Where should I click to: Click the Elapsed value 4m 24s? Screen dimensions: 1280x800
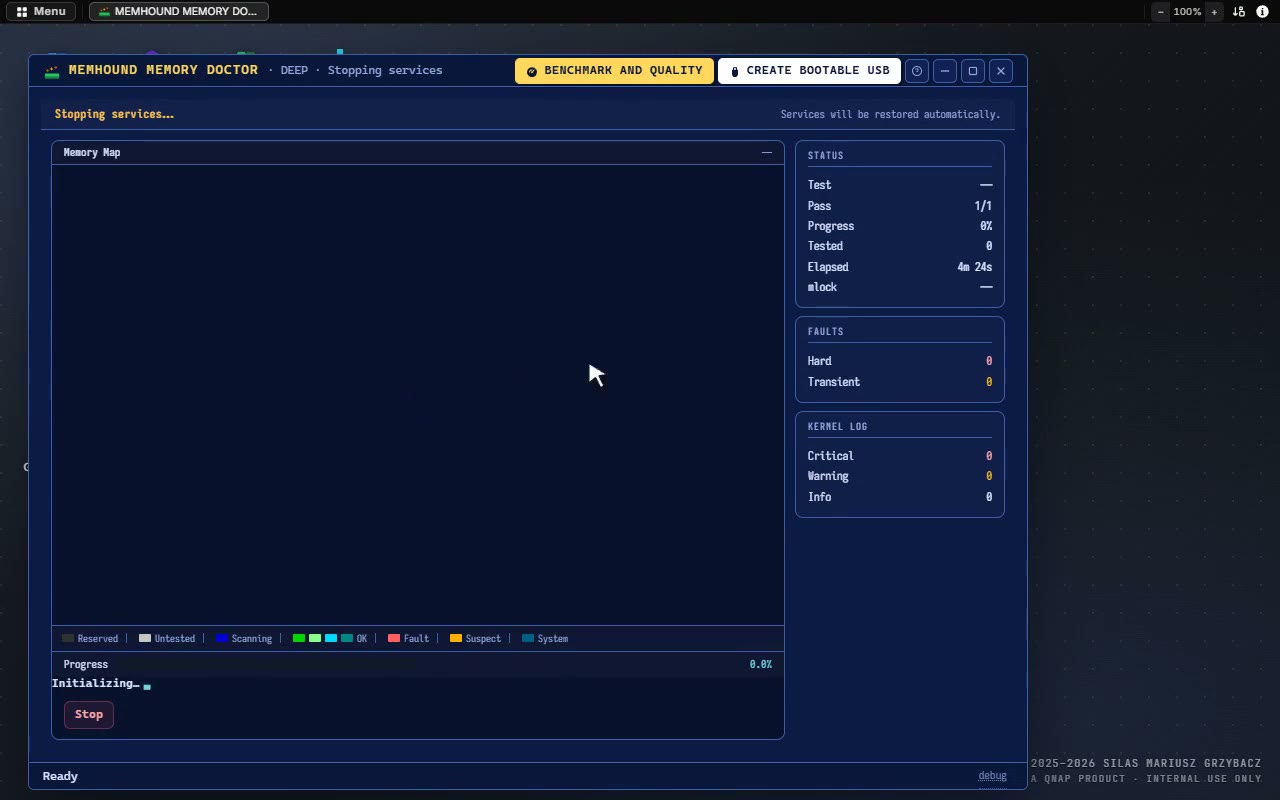(x=974, y=267)
